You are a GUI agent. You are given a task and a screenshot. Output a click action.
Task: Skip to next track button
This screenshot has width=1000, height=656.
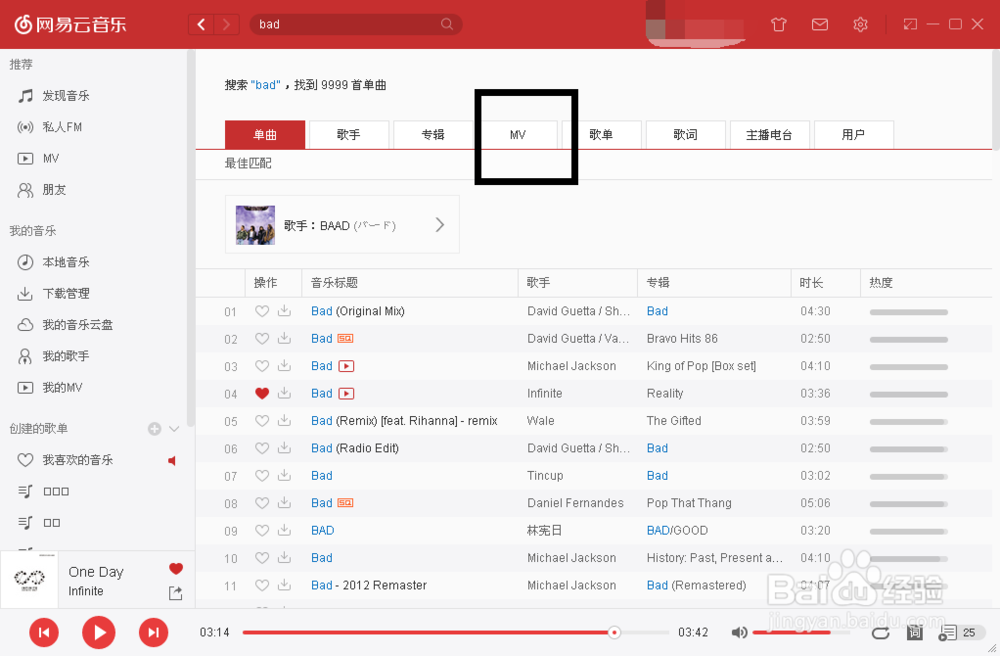(x=154, y=632)
